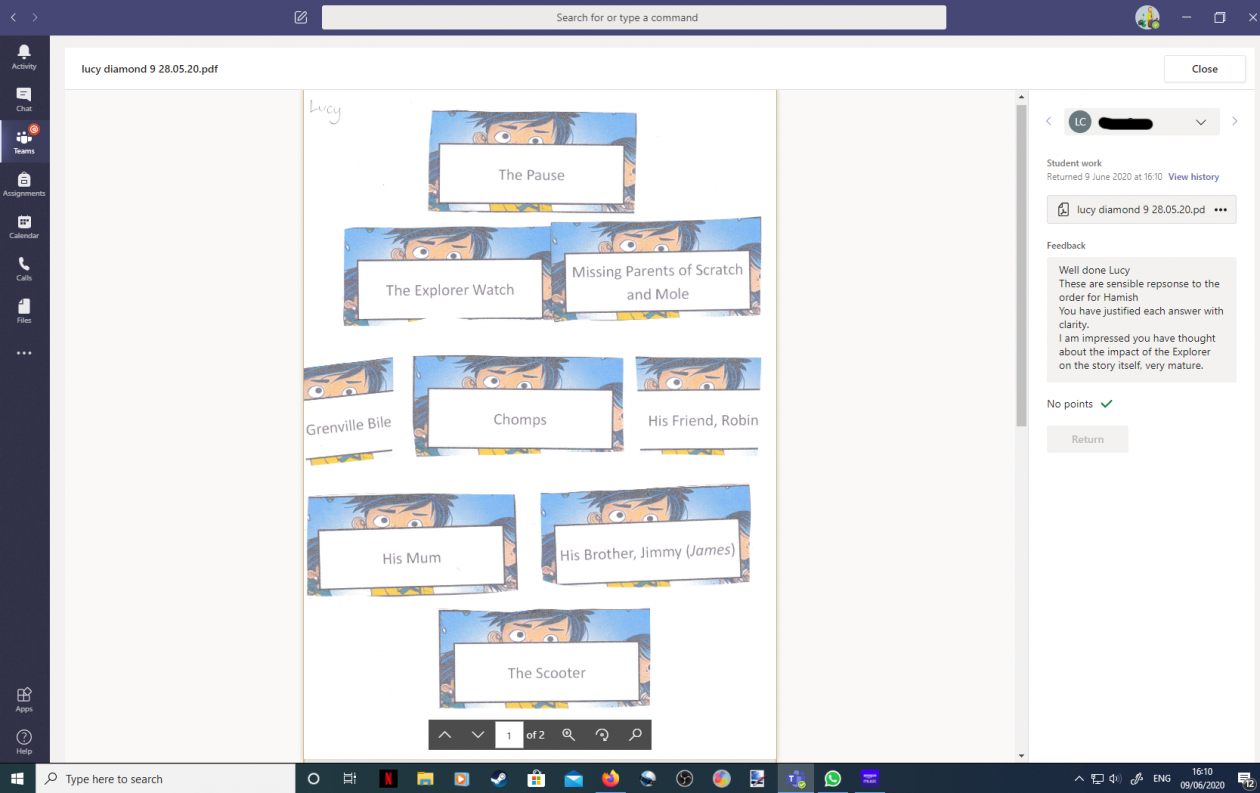Screen dimensions: 1260x793
Task: Click the PDF title 'lucy diamond 9 28.05.20.pdf'
Action: (150, 69)
